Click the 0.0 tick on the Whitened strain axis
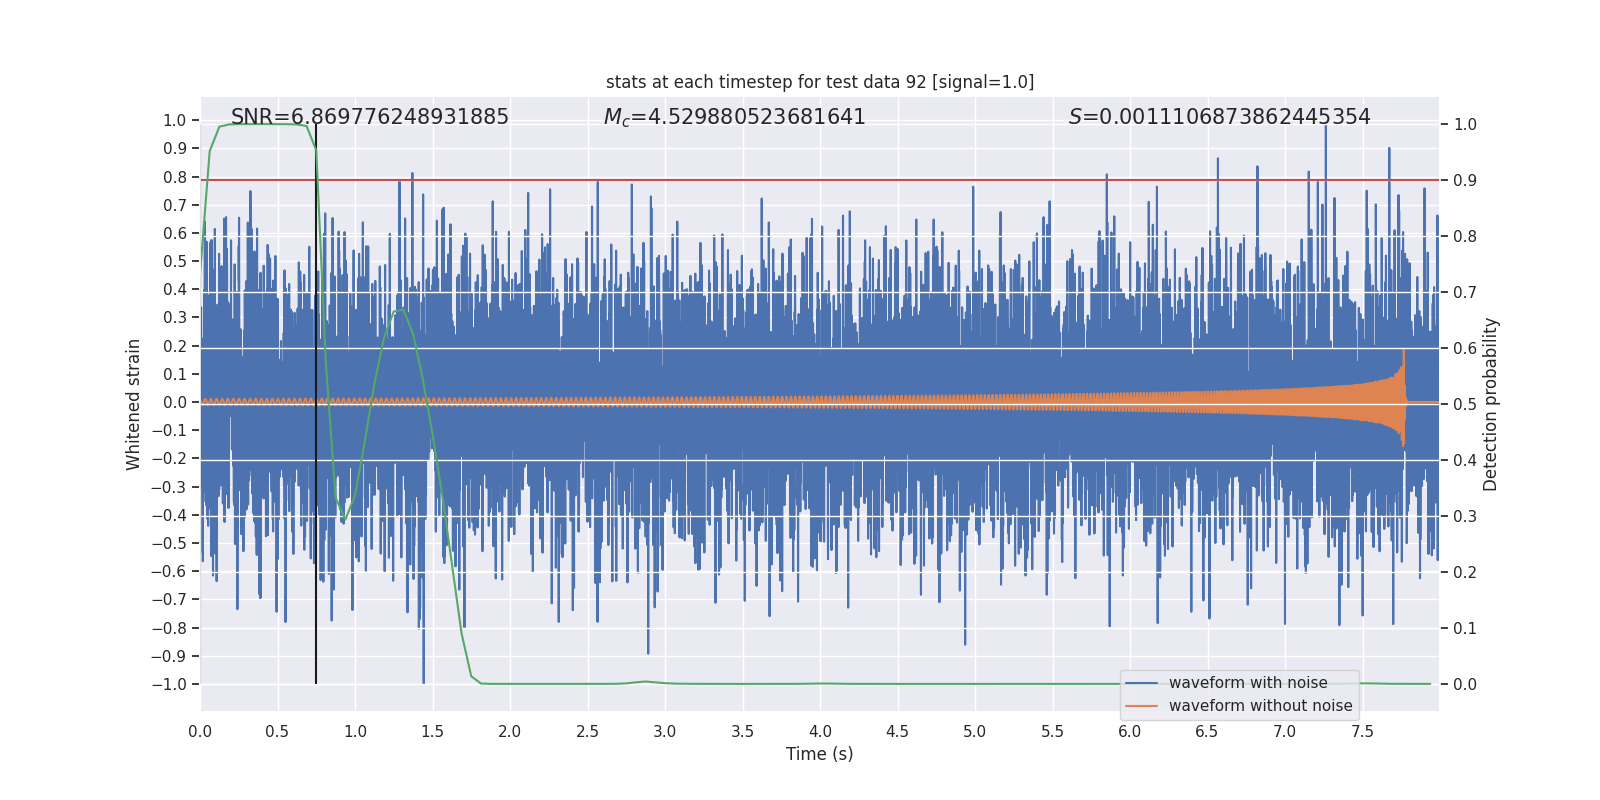This screenshot has height=800, width=1600. 175,402
